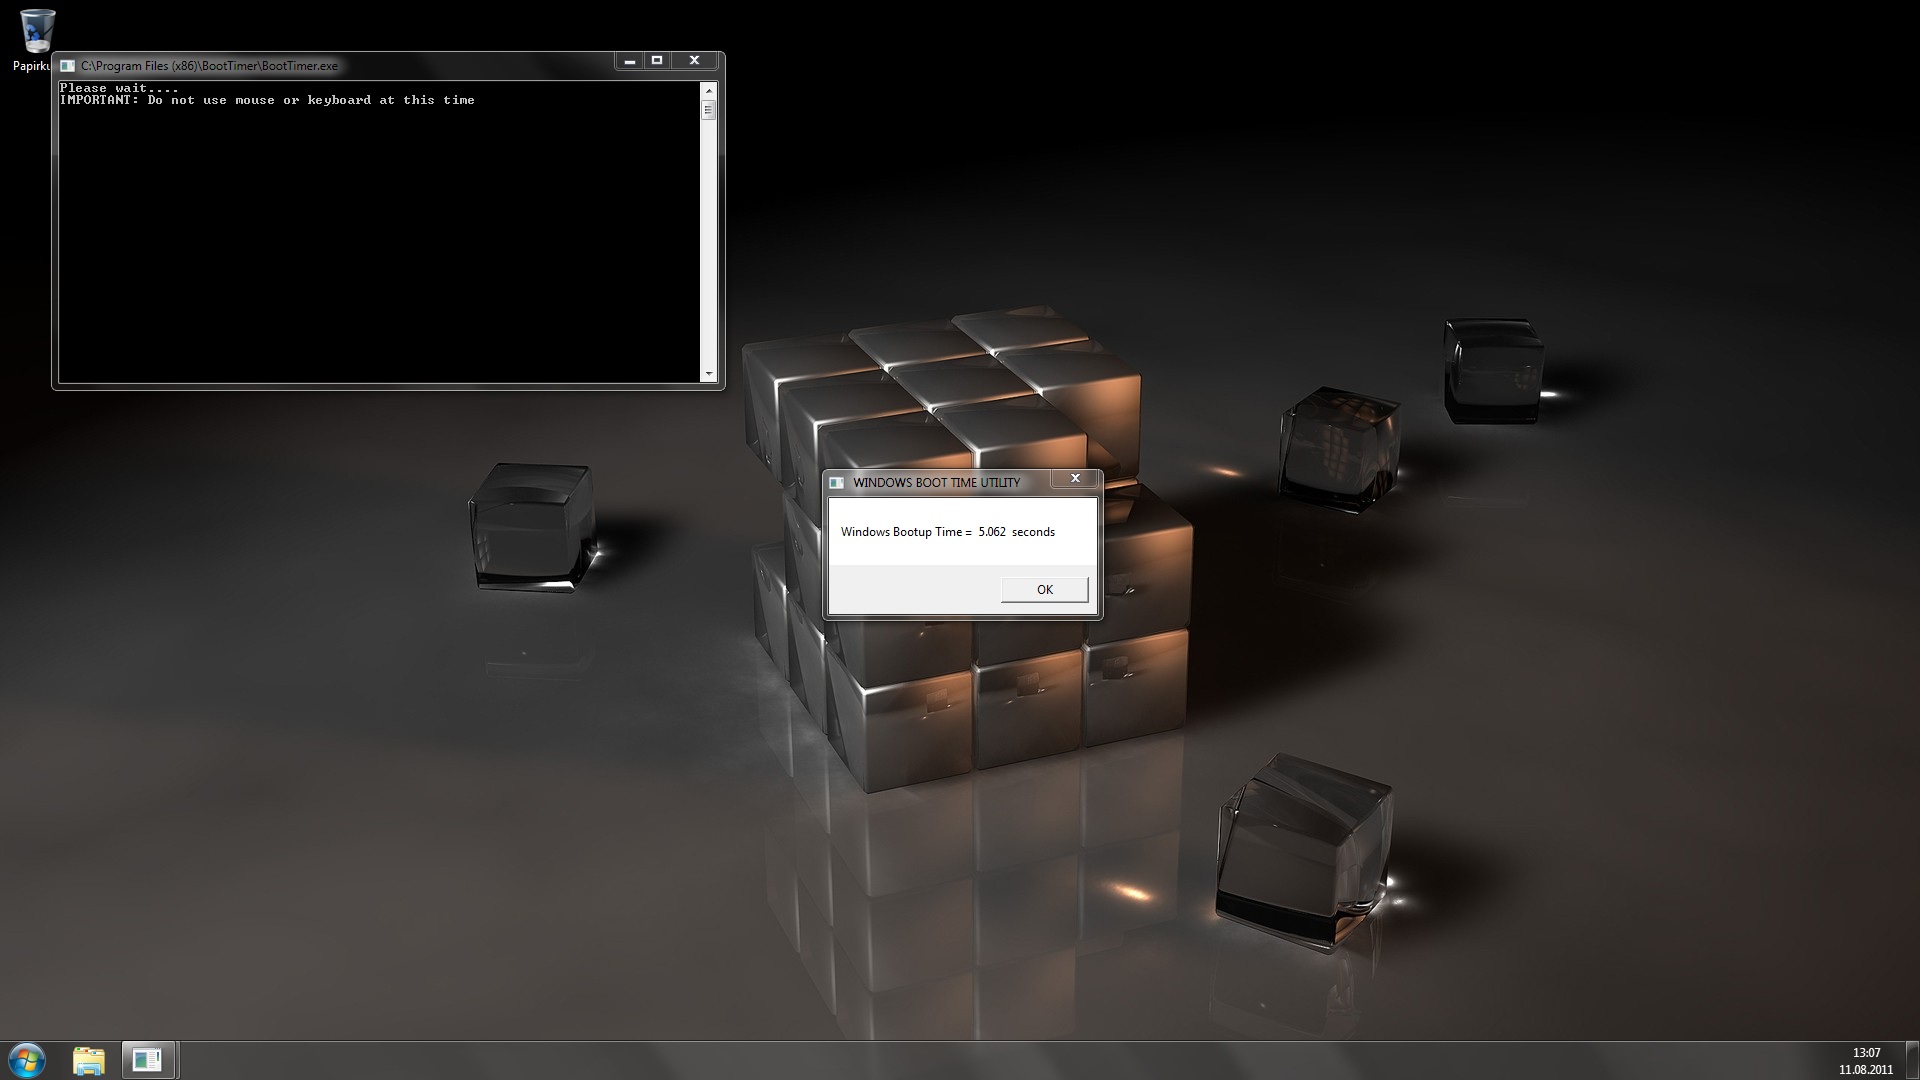This screenshot has width=1920, height=1080.
Task: Maximize the BootTimer console window
Action: point(657,61)
